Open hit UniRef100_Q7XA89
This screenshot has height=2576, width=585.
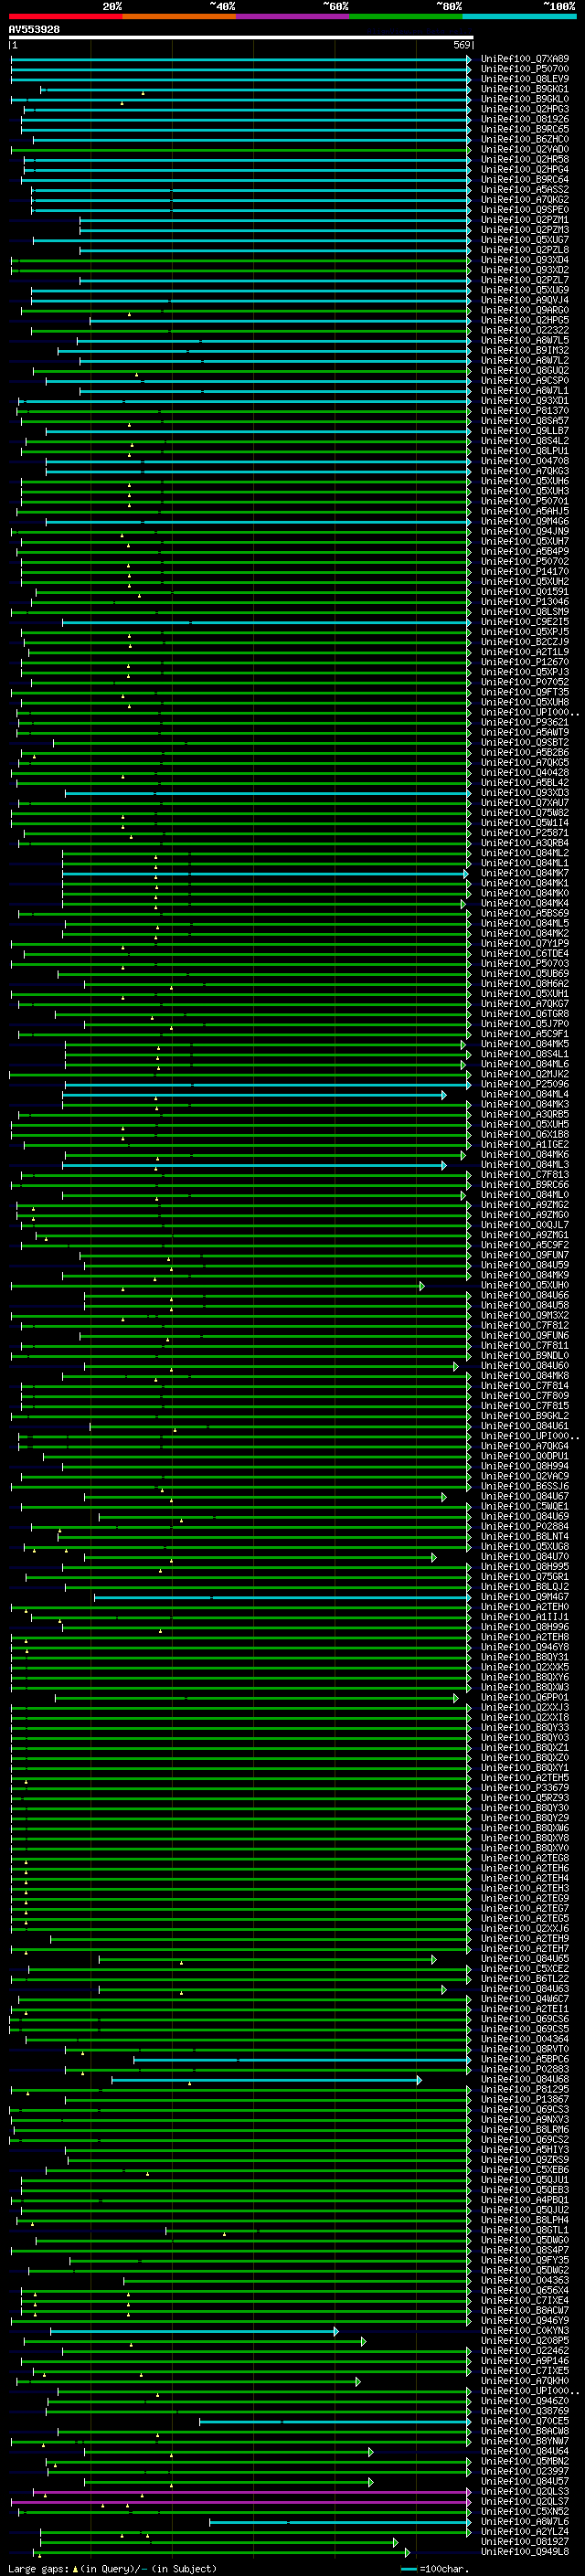[x=525, y=59]
